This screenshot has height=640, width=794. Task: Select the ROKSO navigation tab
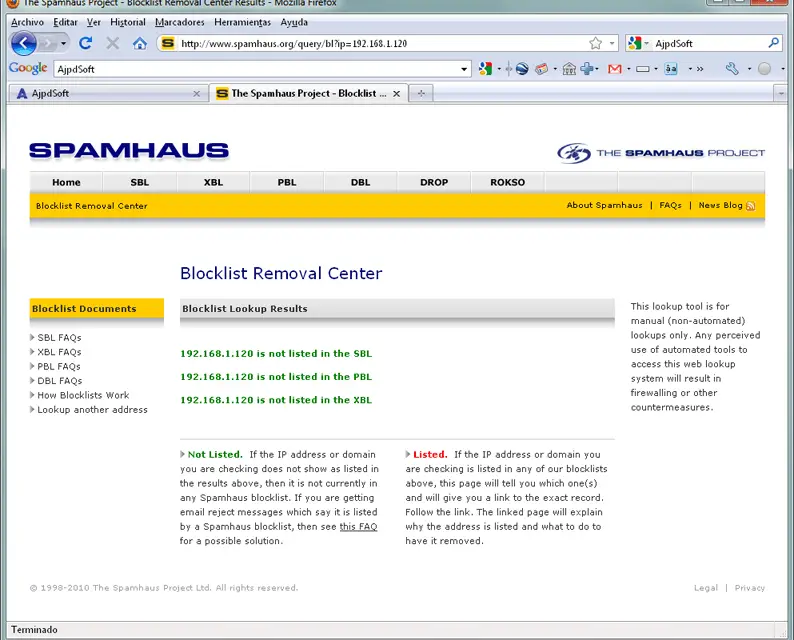pyautogui.click(x=507, y=182)
